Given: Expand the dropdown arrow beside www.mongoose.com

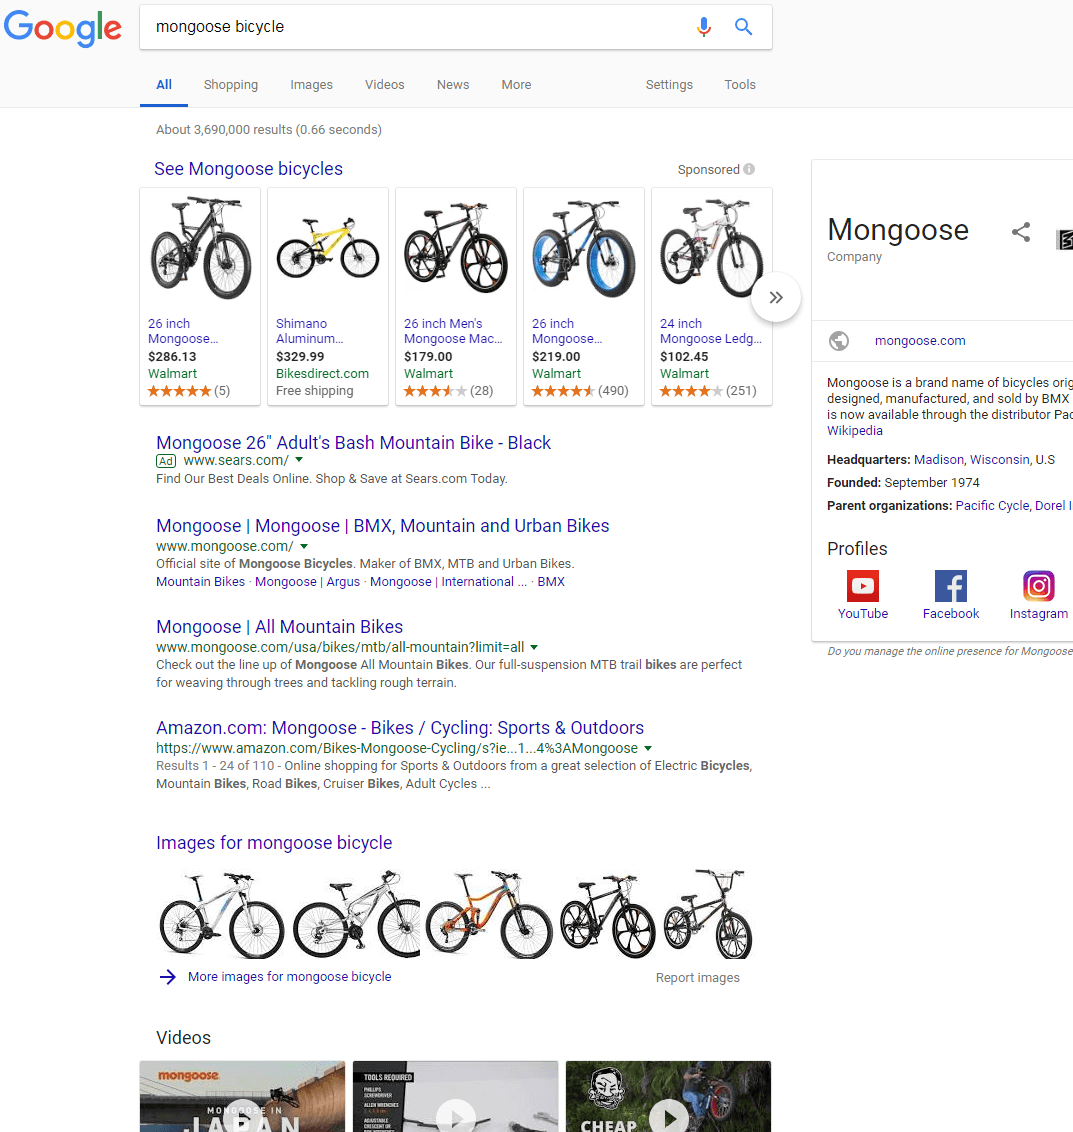Looking at the screenshot, I should [x=304, y=546].
